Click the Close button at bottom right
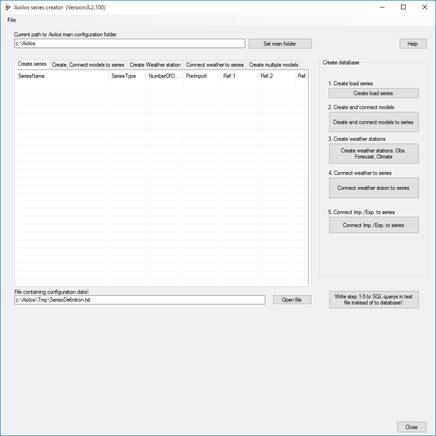 point(412,427)
